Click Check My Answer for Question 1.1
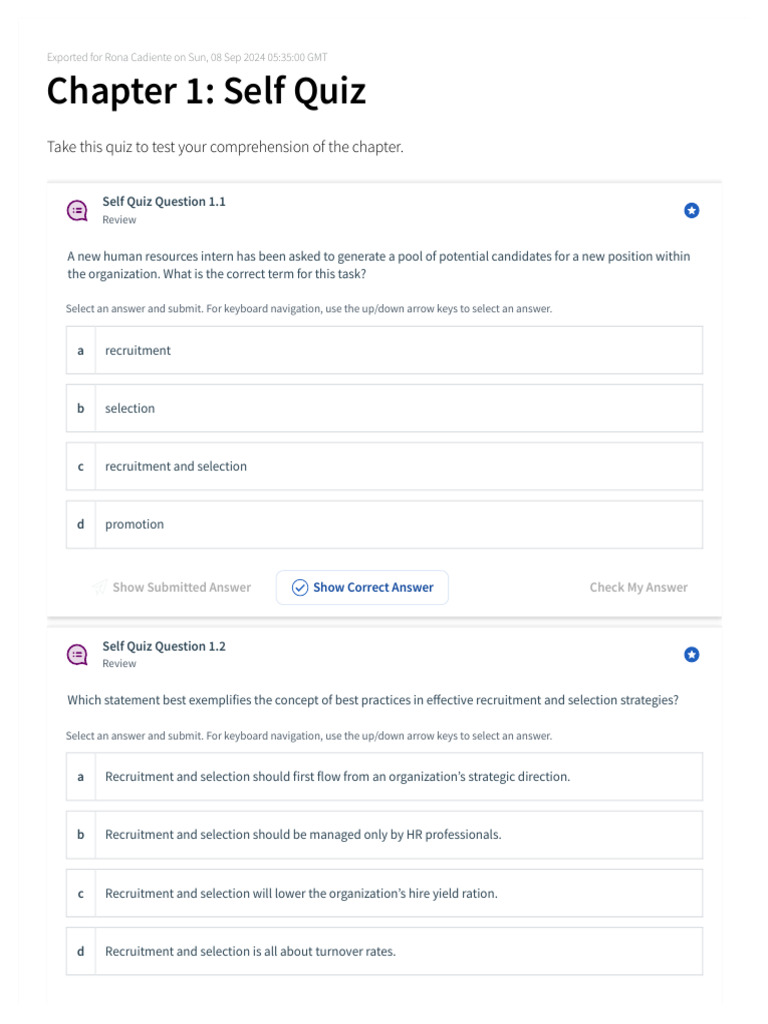The width and height of the screenshot is (768, 1024). click(x=638, y=588)
